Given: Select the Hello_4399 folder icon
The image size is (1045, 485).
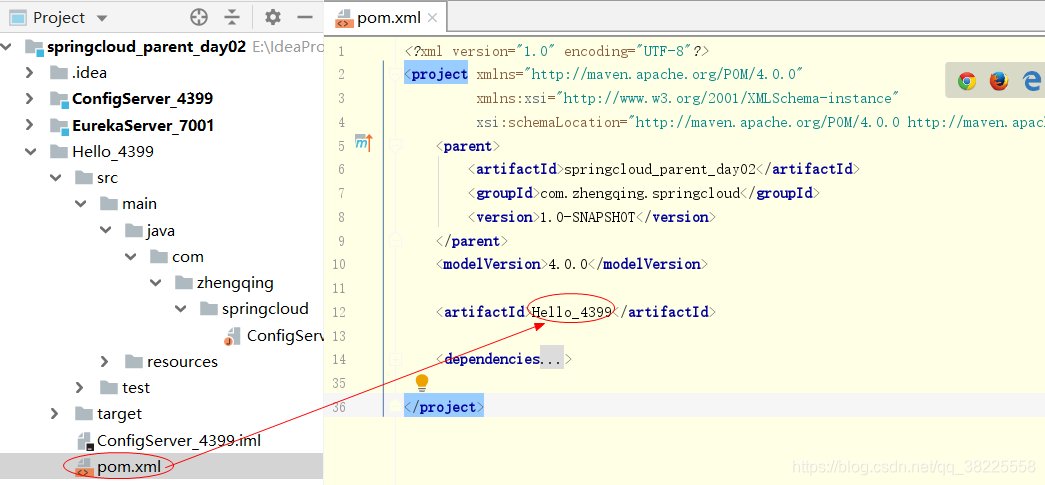Looking at the screenshot, I should [59, 151].
